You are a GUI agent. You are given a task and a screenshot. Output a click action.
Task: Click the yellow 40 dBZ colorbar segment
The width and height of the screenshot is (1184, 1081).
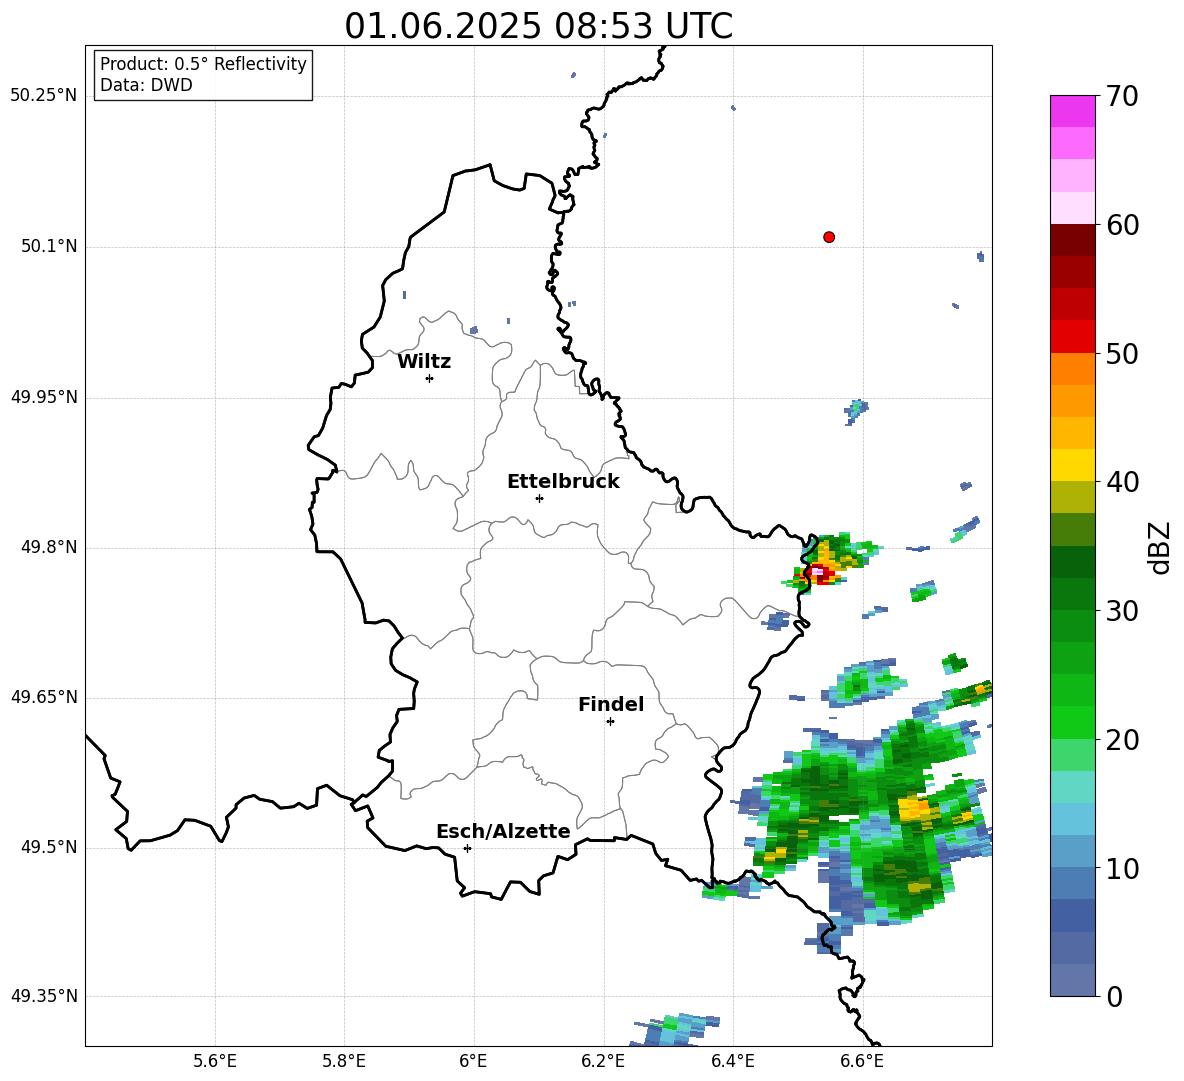(x=1072, y=465)
